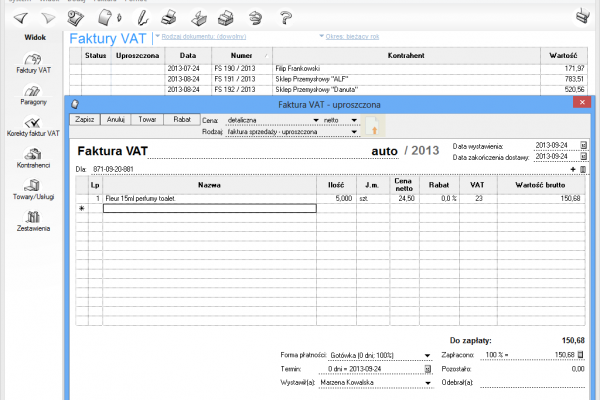Image resolution: width=600 pixels, height=400 pixels.
Task: Go to Kontrahenci in the sidebar
Action: [x=33, y=156]
